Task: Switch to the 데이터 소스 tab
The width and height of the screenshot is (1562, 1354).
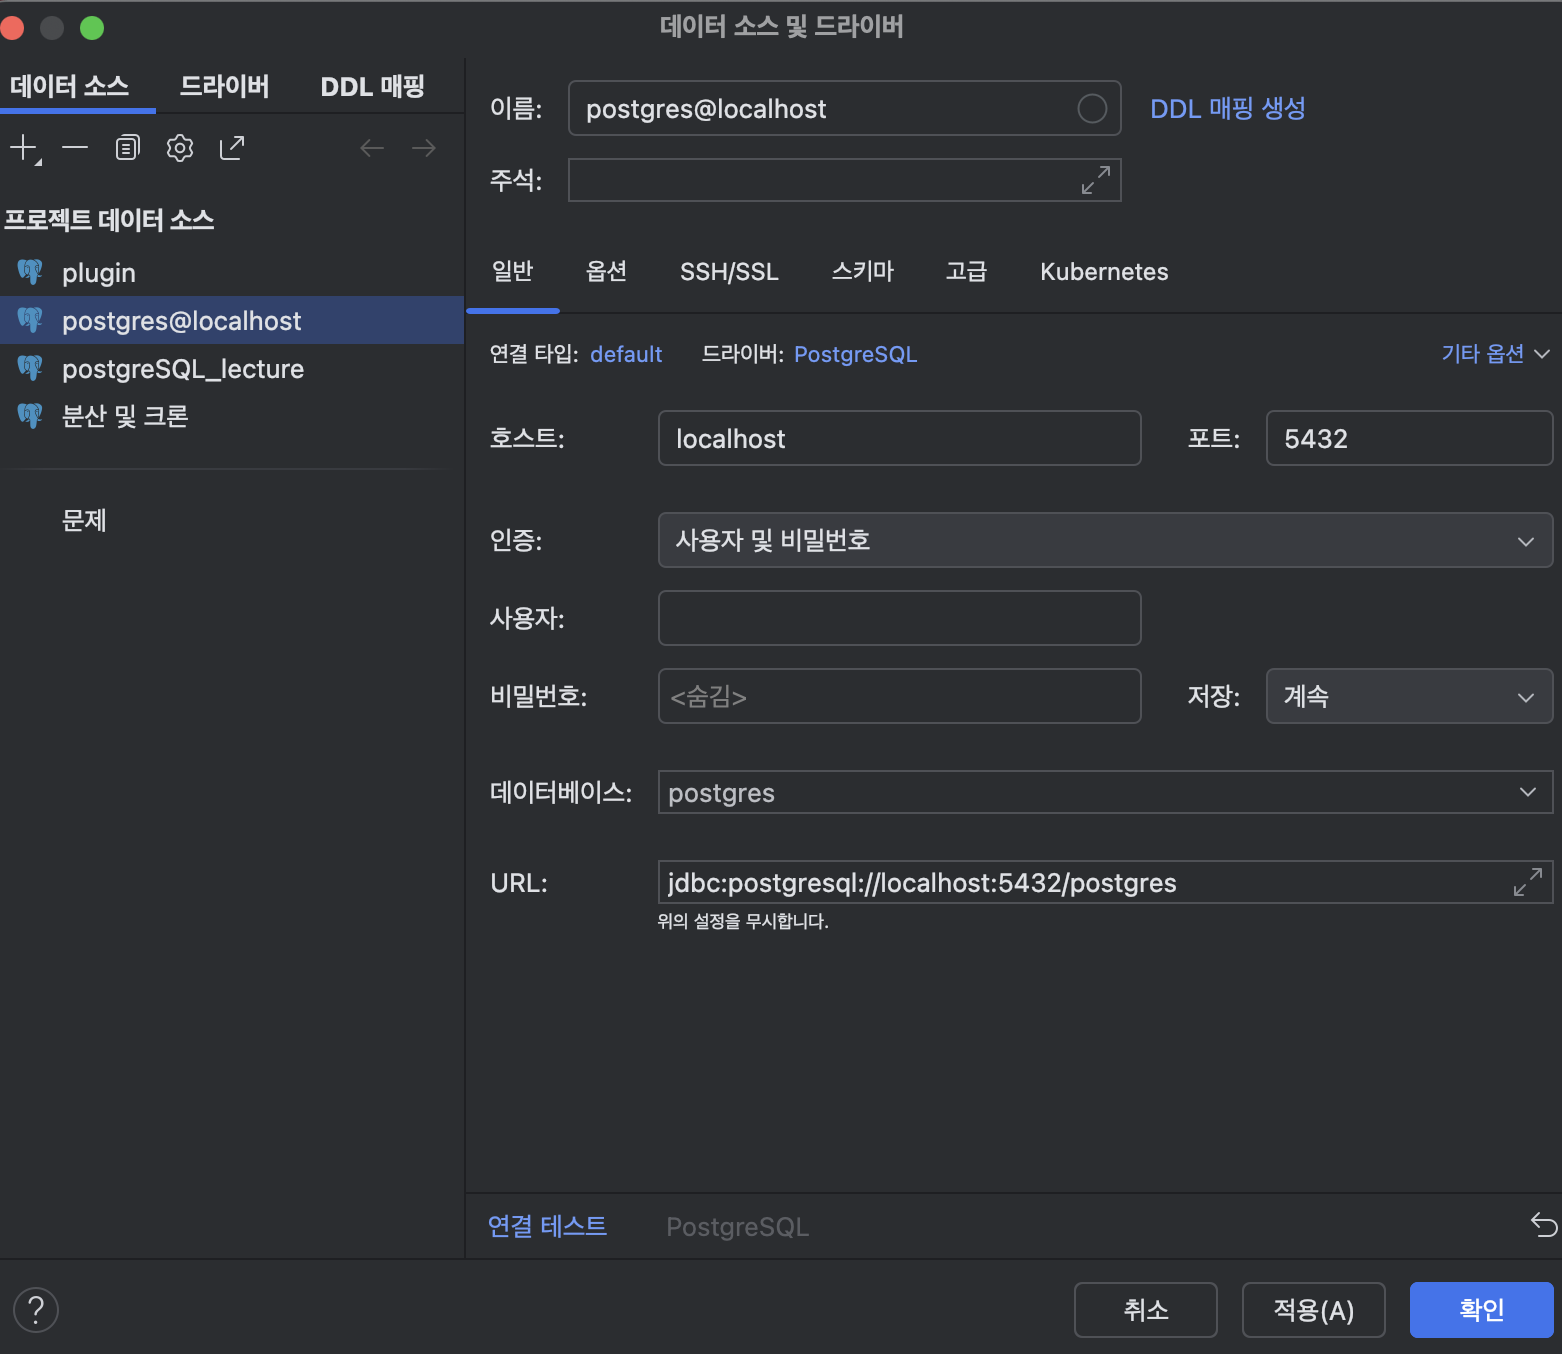Action: [70, 86]
